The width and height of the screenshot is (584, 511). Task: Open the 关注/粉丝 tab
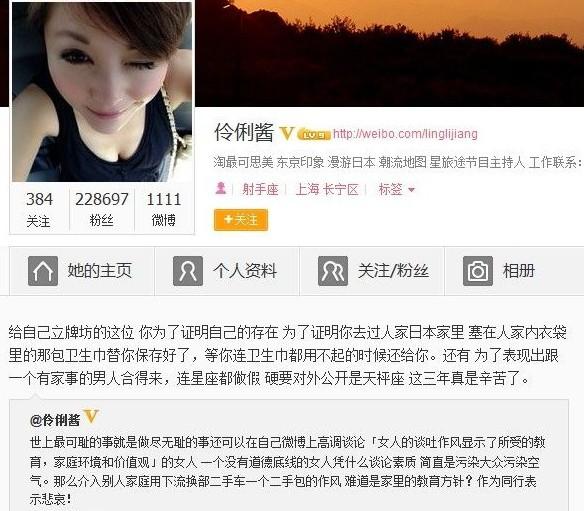coord(372,271)
